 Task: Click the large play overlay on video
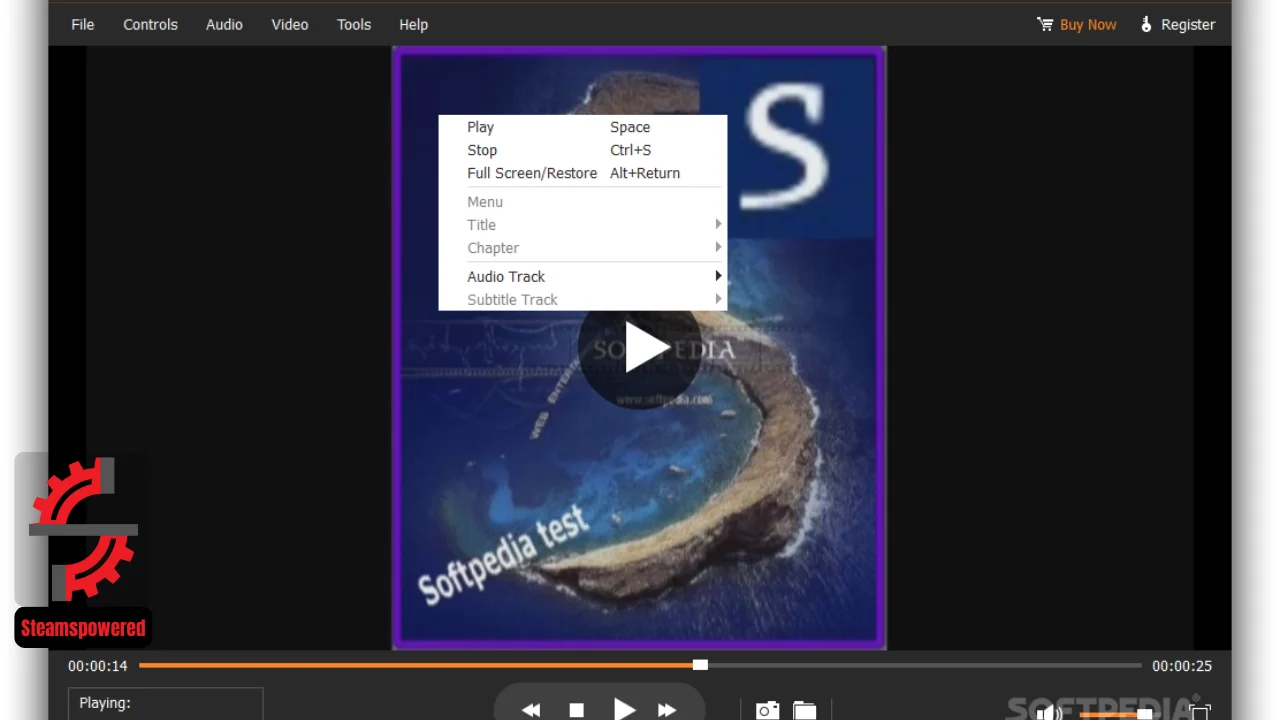coord(640,348)
